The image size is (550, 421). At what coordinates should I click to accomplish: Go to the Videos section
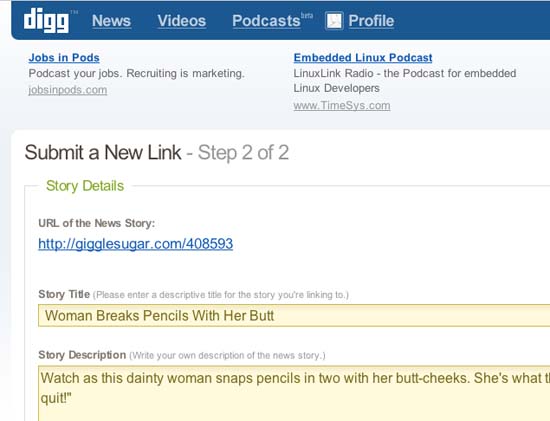181,21
